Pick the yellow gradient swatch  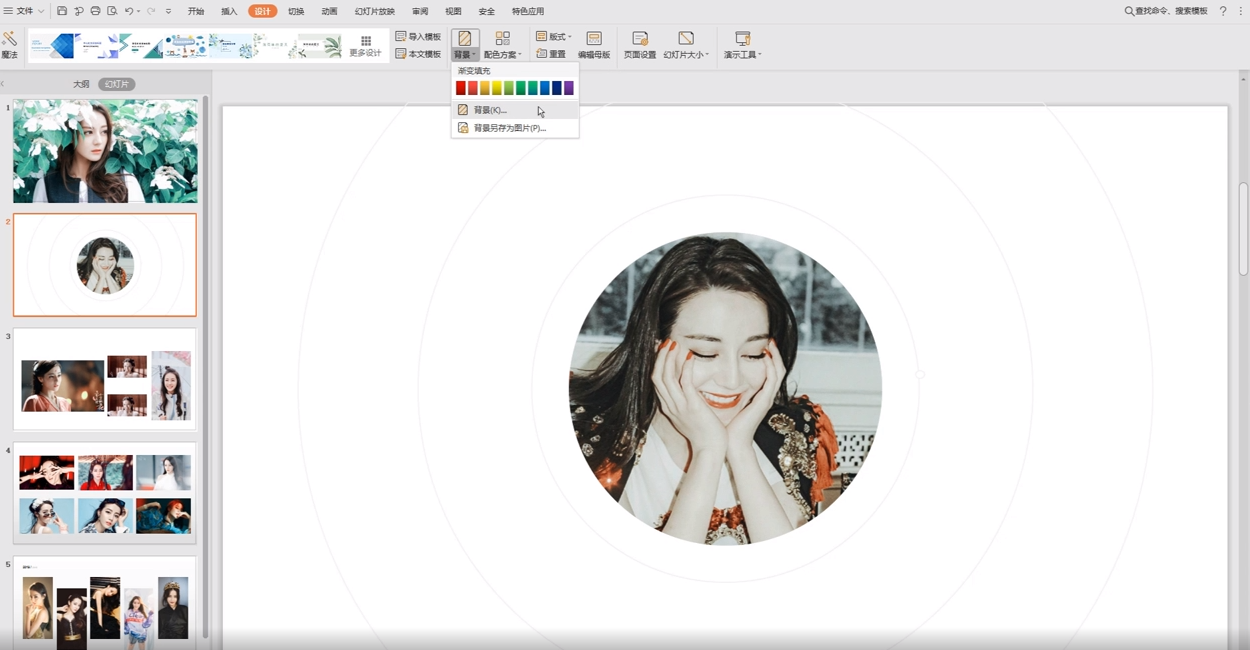[x=497, y=88]
